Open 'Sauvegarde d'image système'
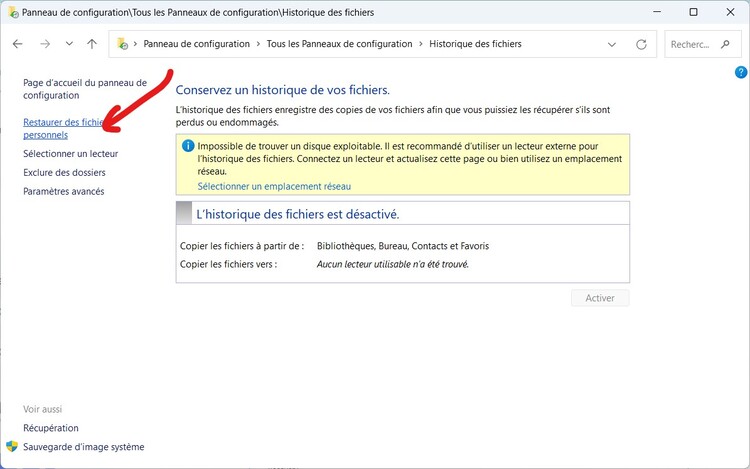 coord(84,447)
